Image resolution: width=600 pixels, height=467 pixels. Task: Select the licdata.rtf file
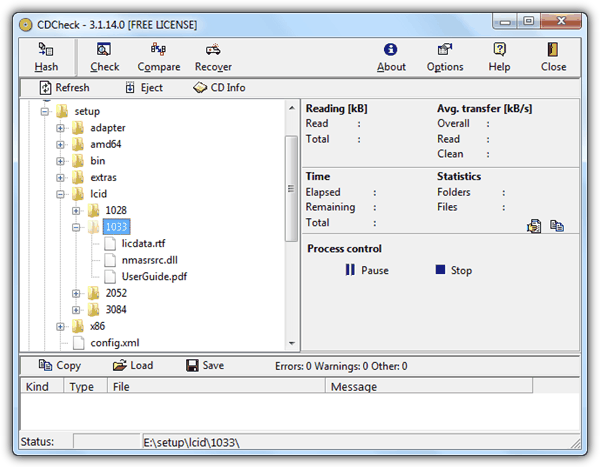pyautogui.click(x=143, y=243)
